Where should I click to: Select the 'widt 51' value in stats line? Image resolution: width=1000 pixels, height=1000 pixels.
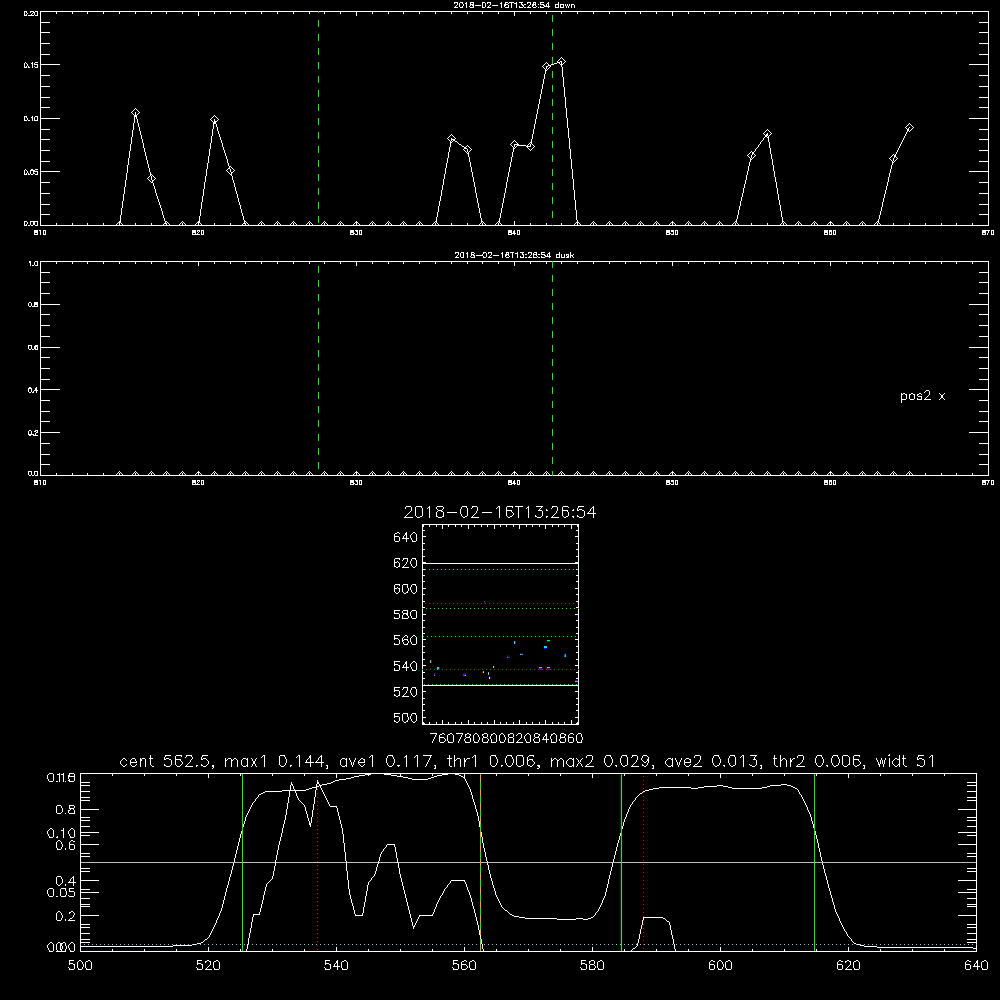(x=906, y=761)
